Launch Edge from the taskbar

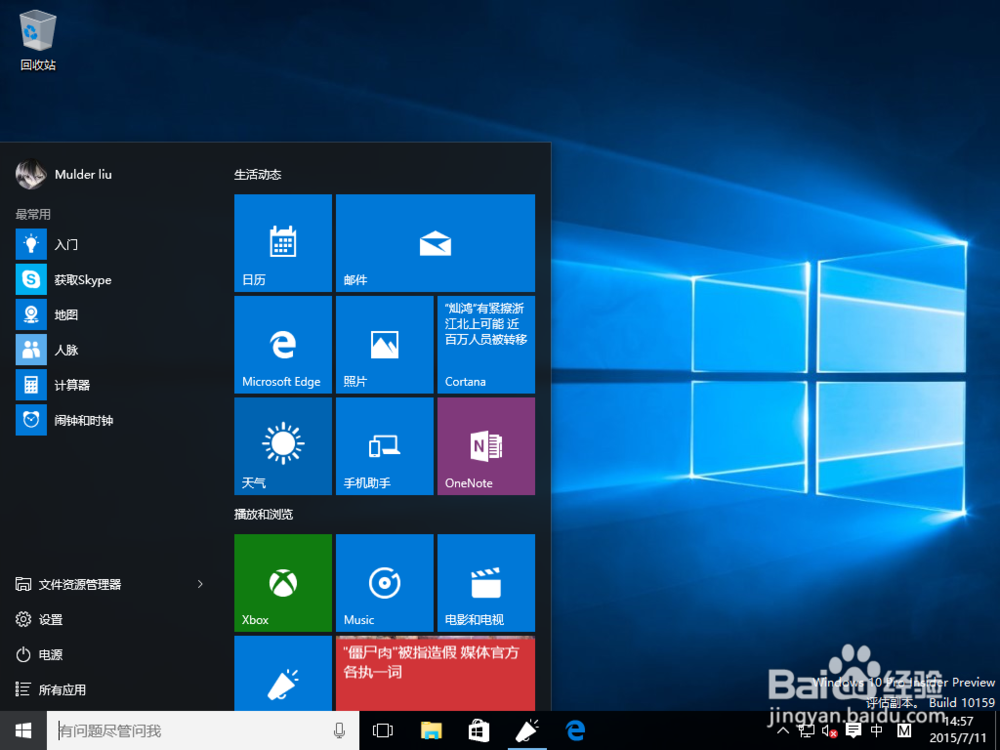click(x=575, y=731)
